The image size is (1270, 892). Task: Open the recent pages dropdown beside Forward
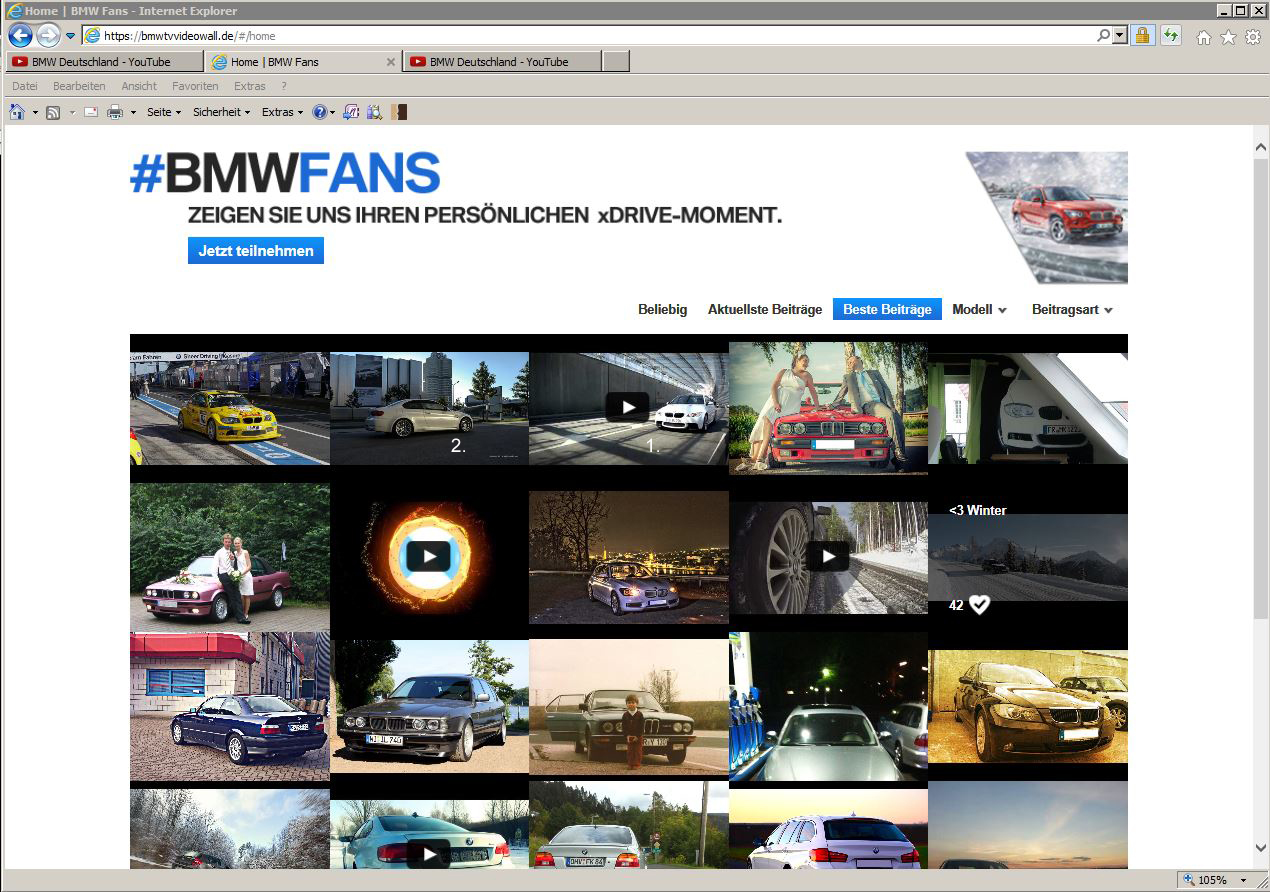71,36
